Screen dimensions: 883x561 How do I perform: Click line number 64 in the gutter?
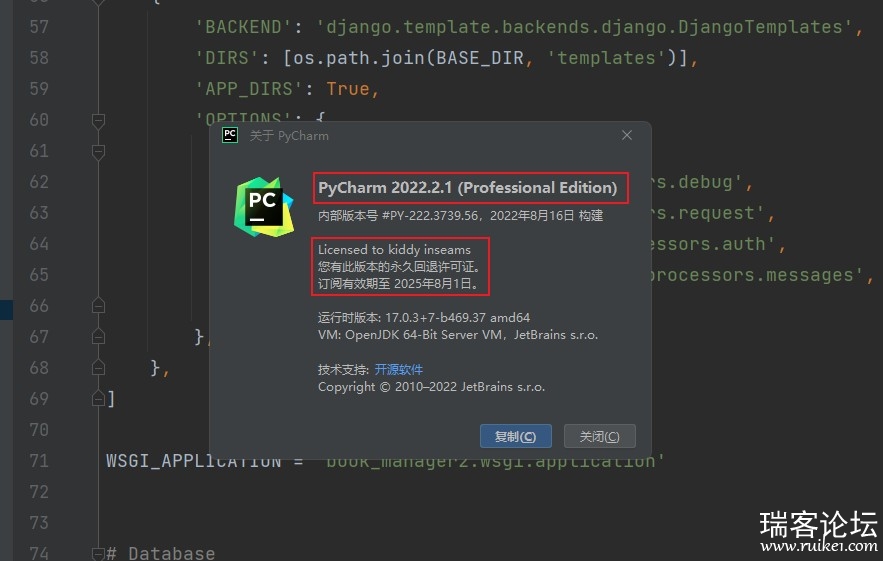[x=39, y=244]
